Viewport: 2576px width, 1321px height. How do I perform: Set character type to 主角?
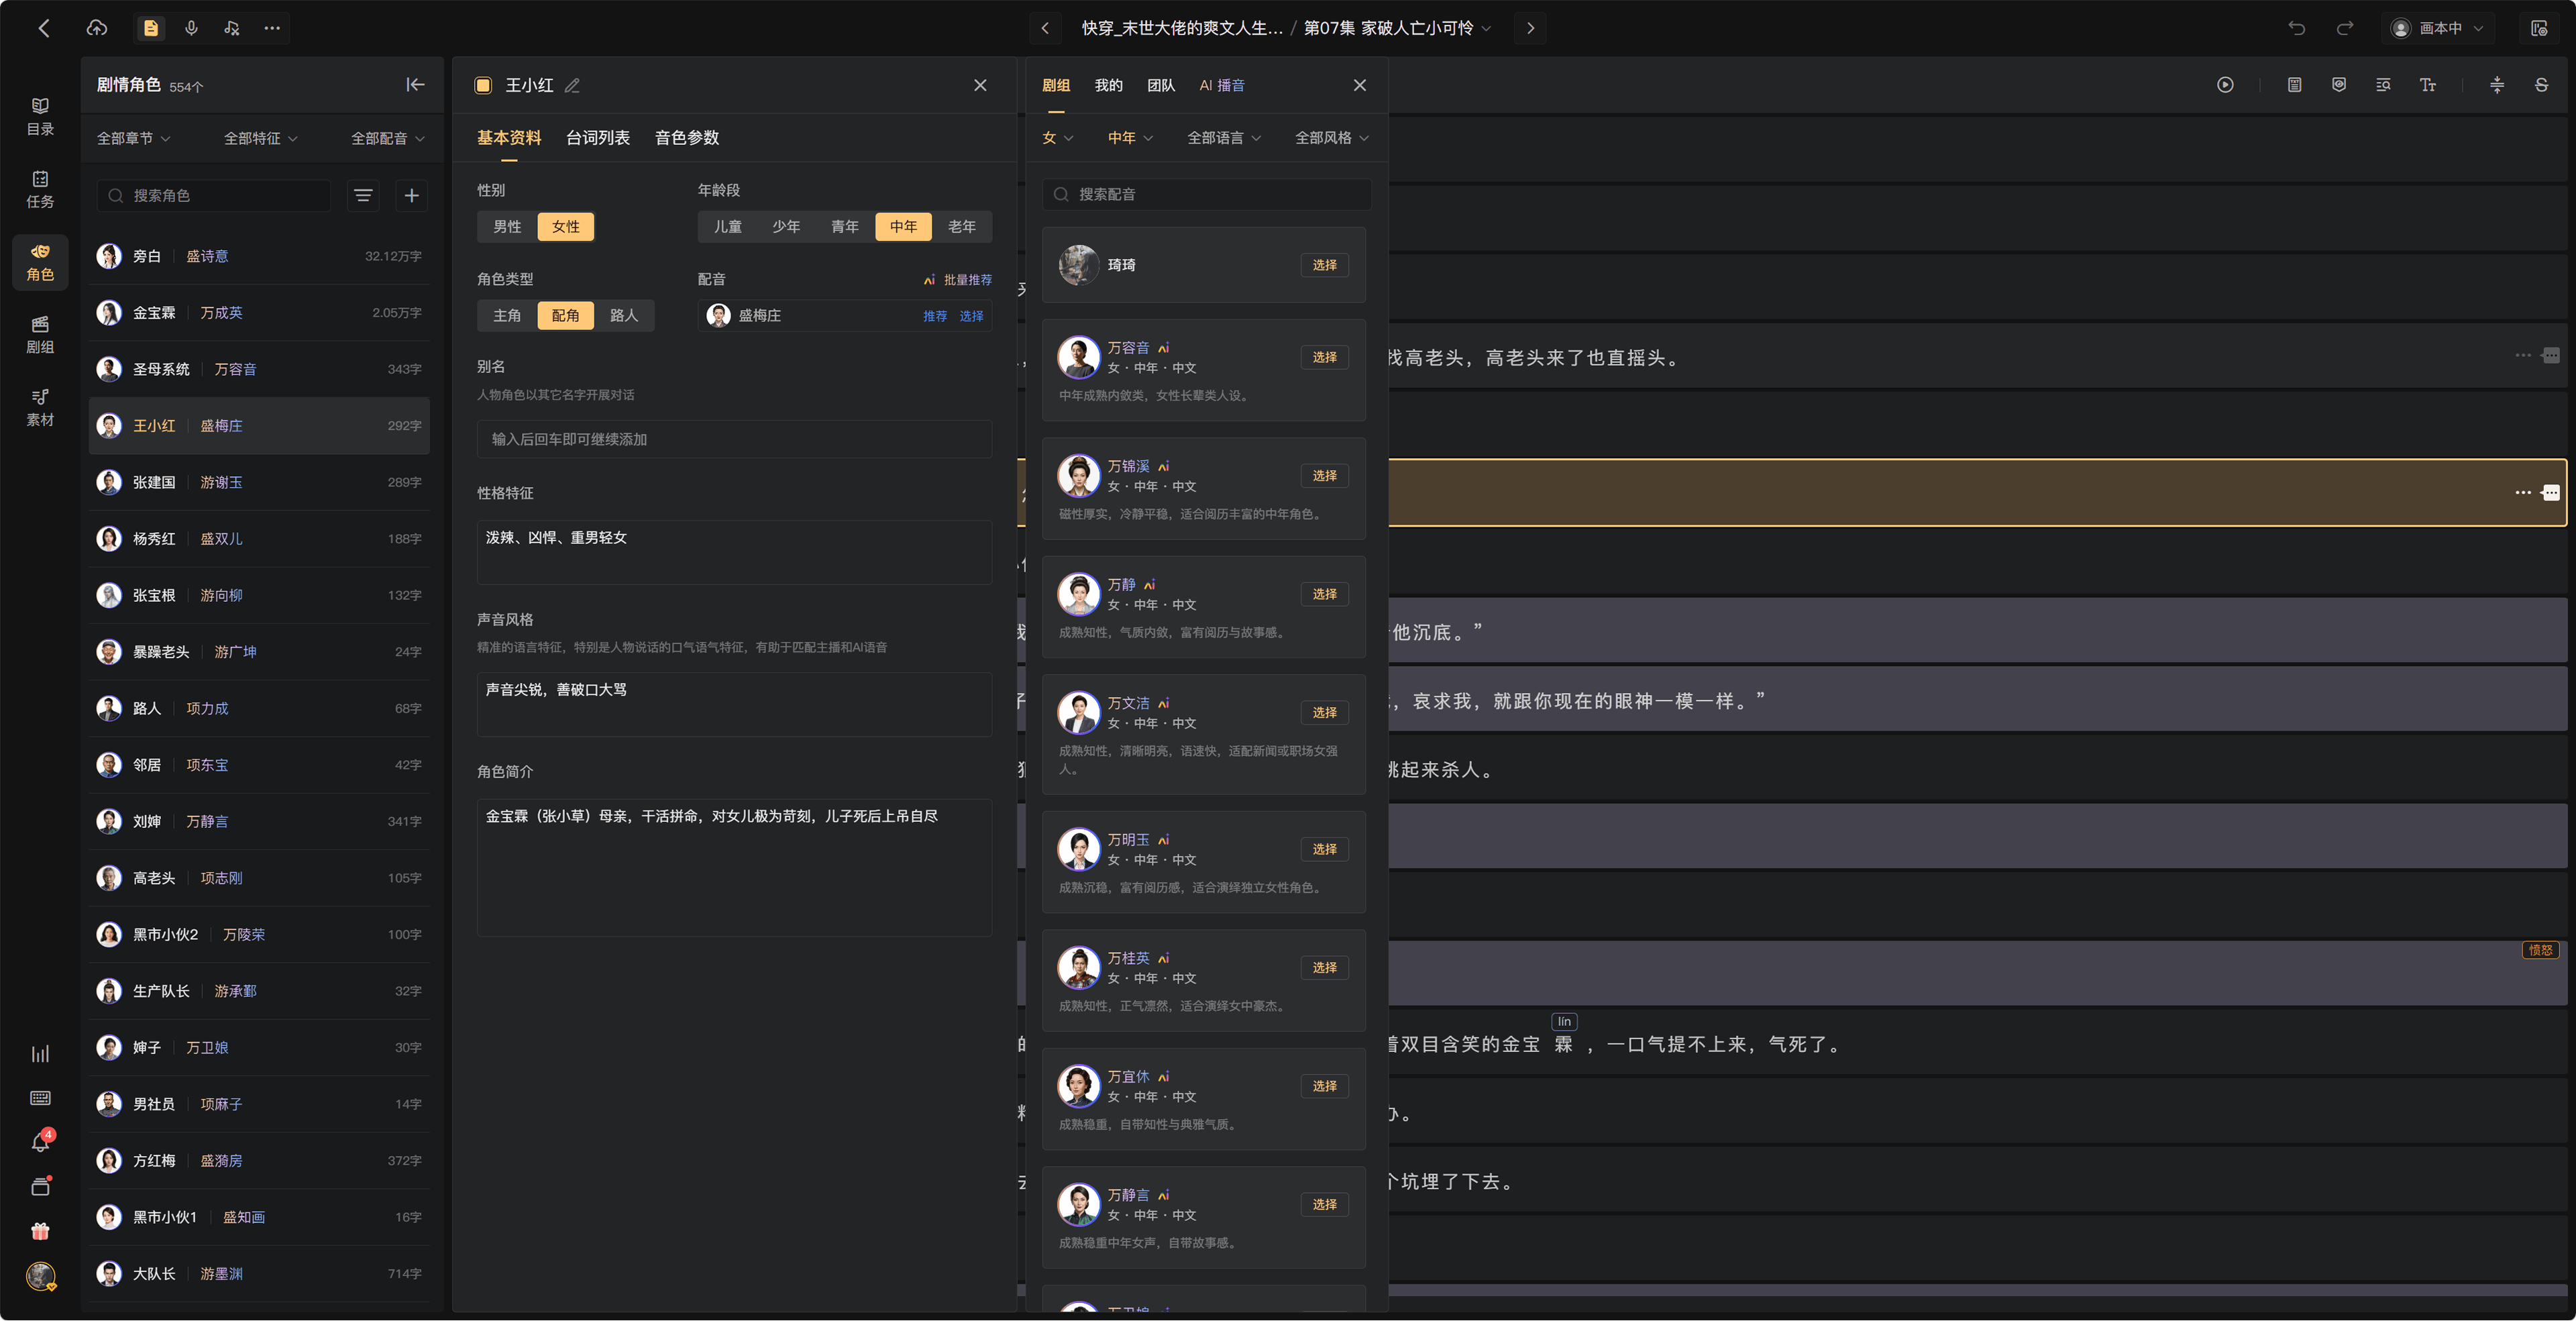[507, 315]
